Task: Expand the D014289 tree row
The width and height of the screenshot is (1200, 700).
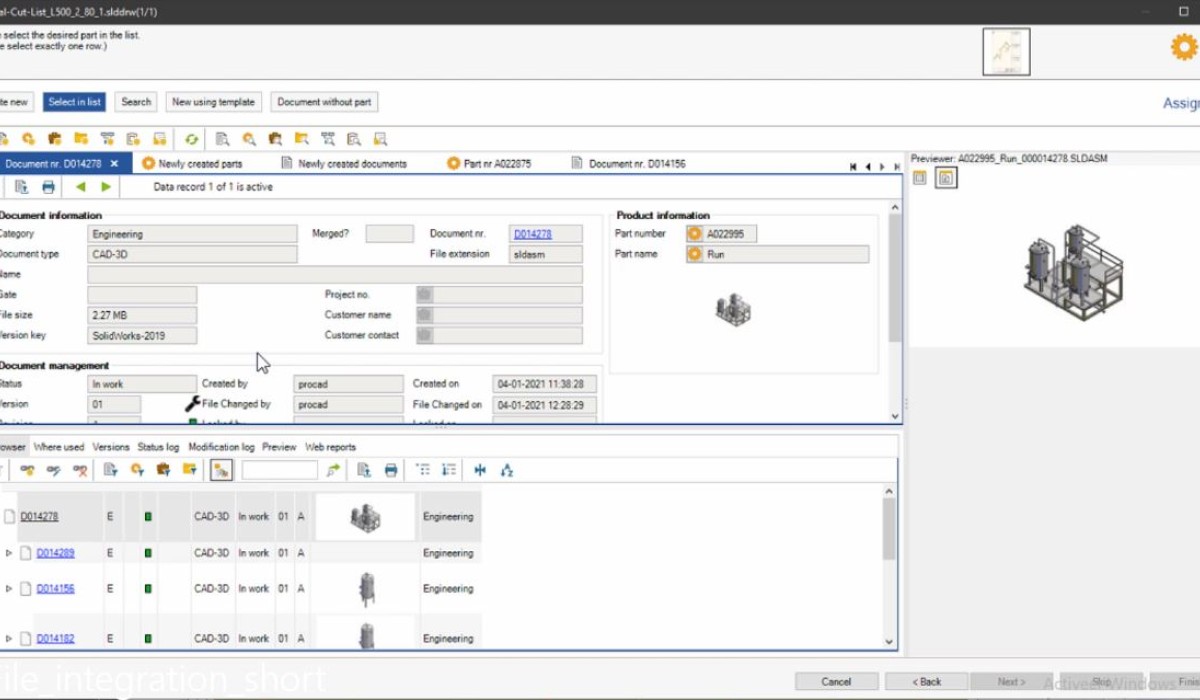Action: coord(9,553)
